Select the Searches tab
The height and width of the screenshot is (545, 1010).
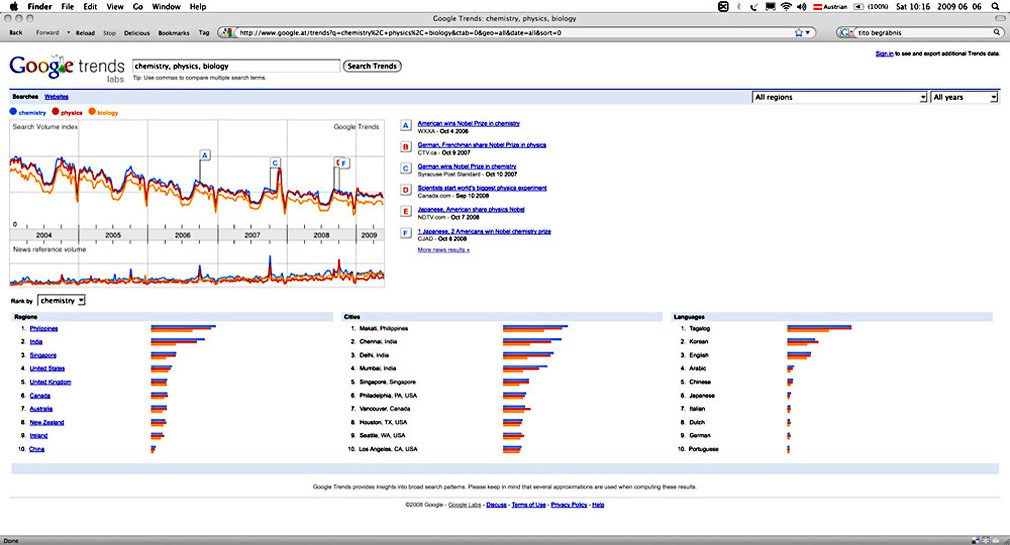tap(25, 97)
